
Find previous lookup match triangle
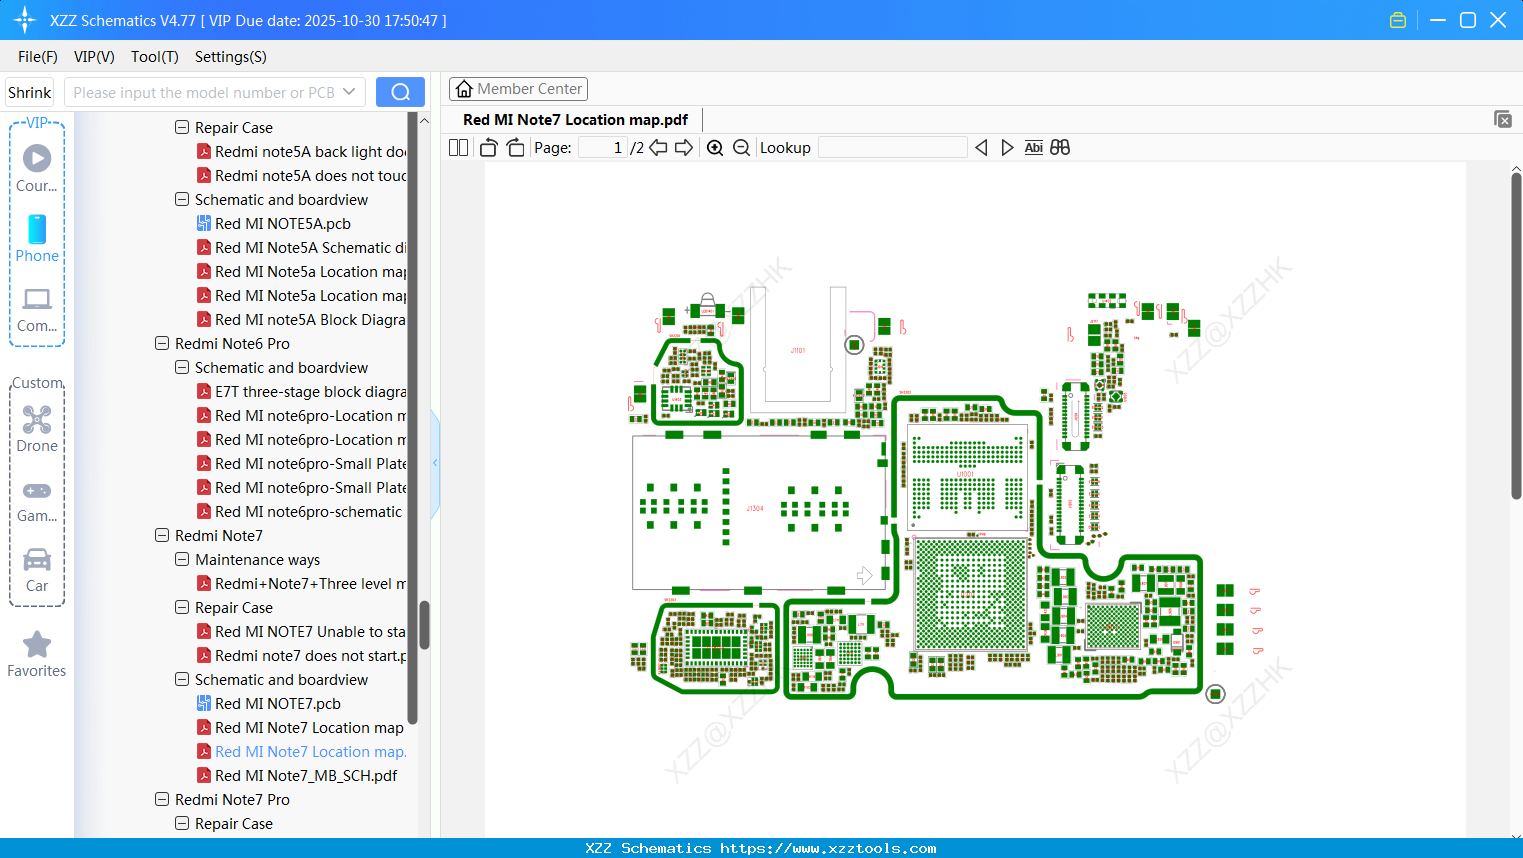coord(981,148)
